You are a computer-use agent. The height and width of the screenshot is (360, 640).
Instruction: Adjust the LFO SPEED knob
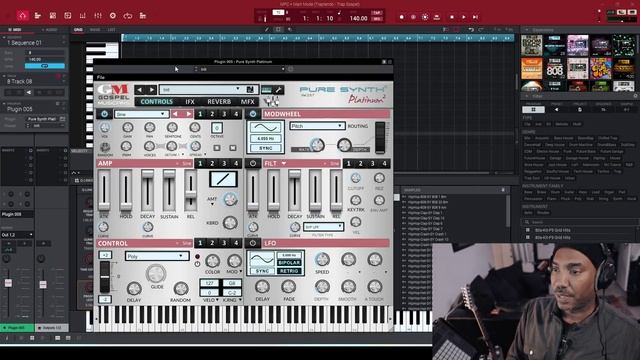click(x=322, y=259)
